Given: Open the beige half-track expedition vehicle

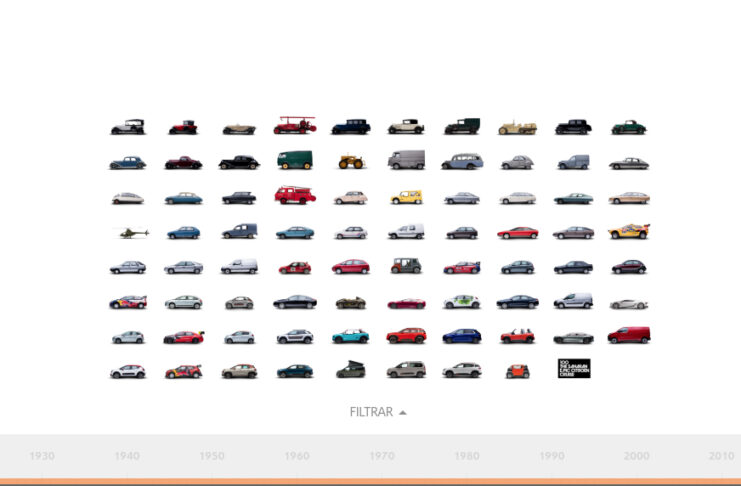Looking at the screenshot, I should click(518, 127).
